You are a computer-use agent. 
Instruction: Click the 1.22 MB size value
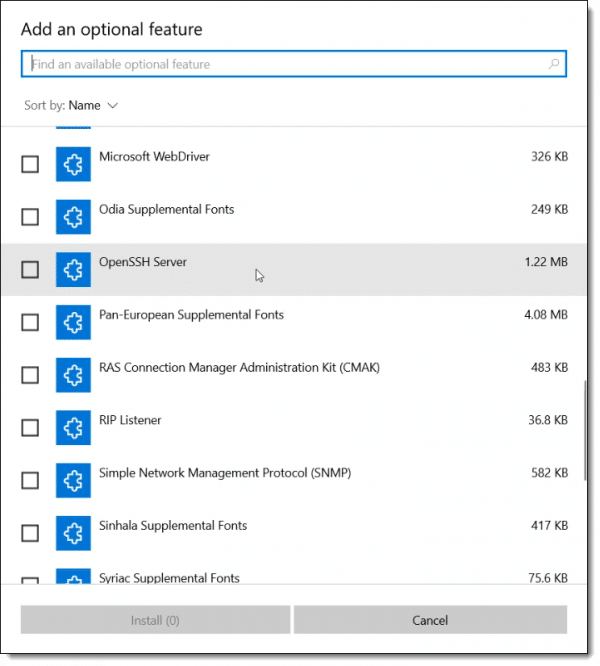[546, 262]
